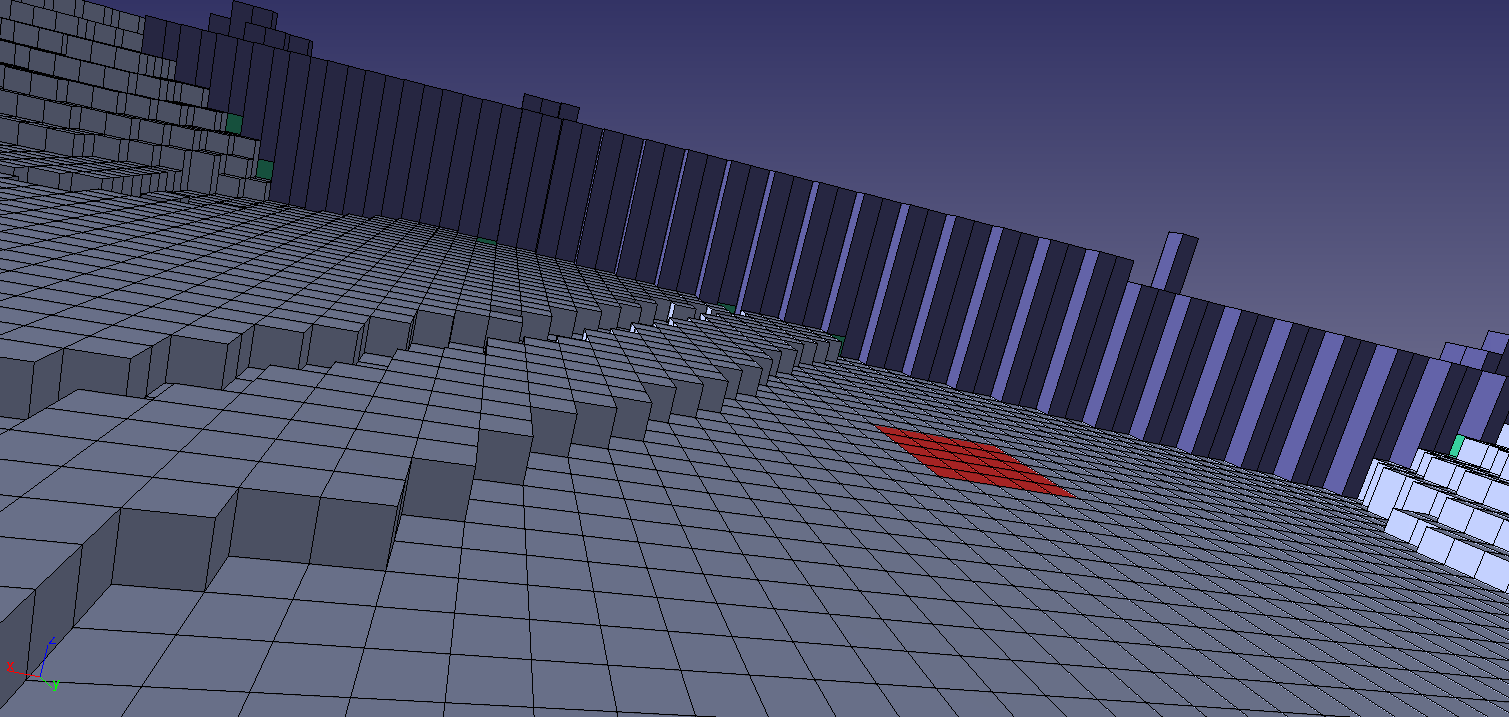Pick the bright green block beside the white steps
Viewport: 1509px width, 717px height.
[1457, 446]
